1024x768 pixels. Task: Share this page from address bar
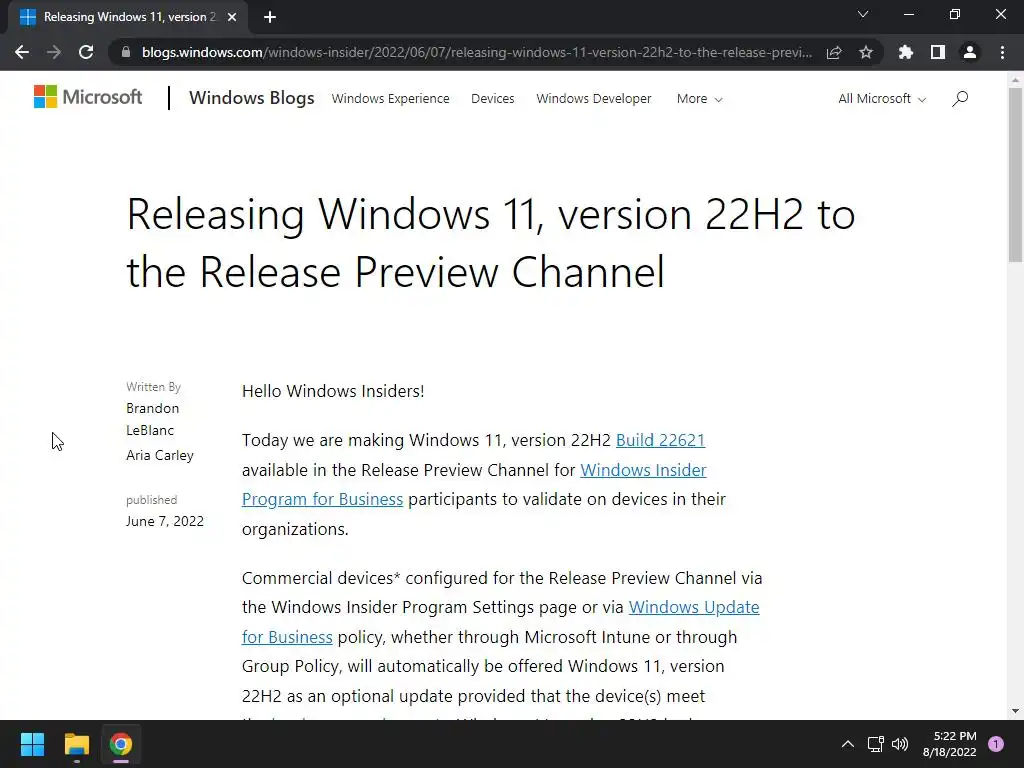tap(834, 52)
